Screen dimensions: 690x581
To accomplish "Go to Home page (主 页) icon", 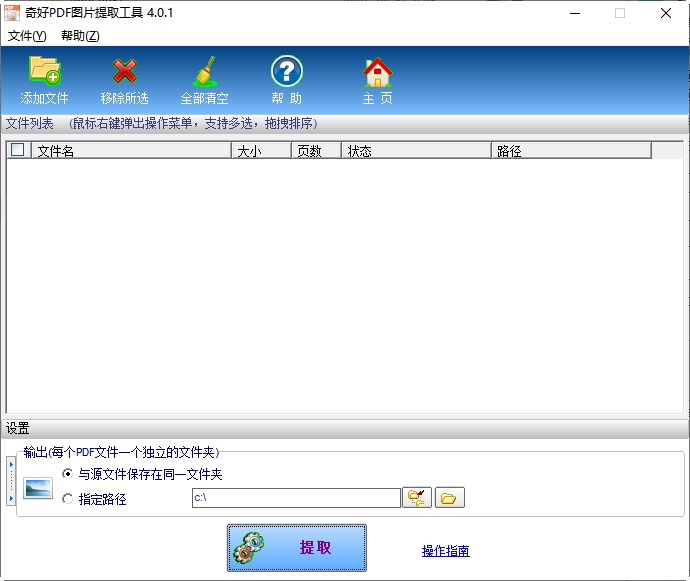I will pos(377,72).
